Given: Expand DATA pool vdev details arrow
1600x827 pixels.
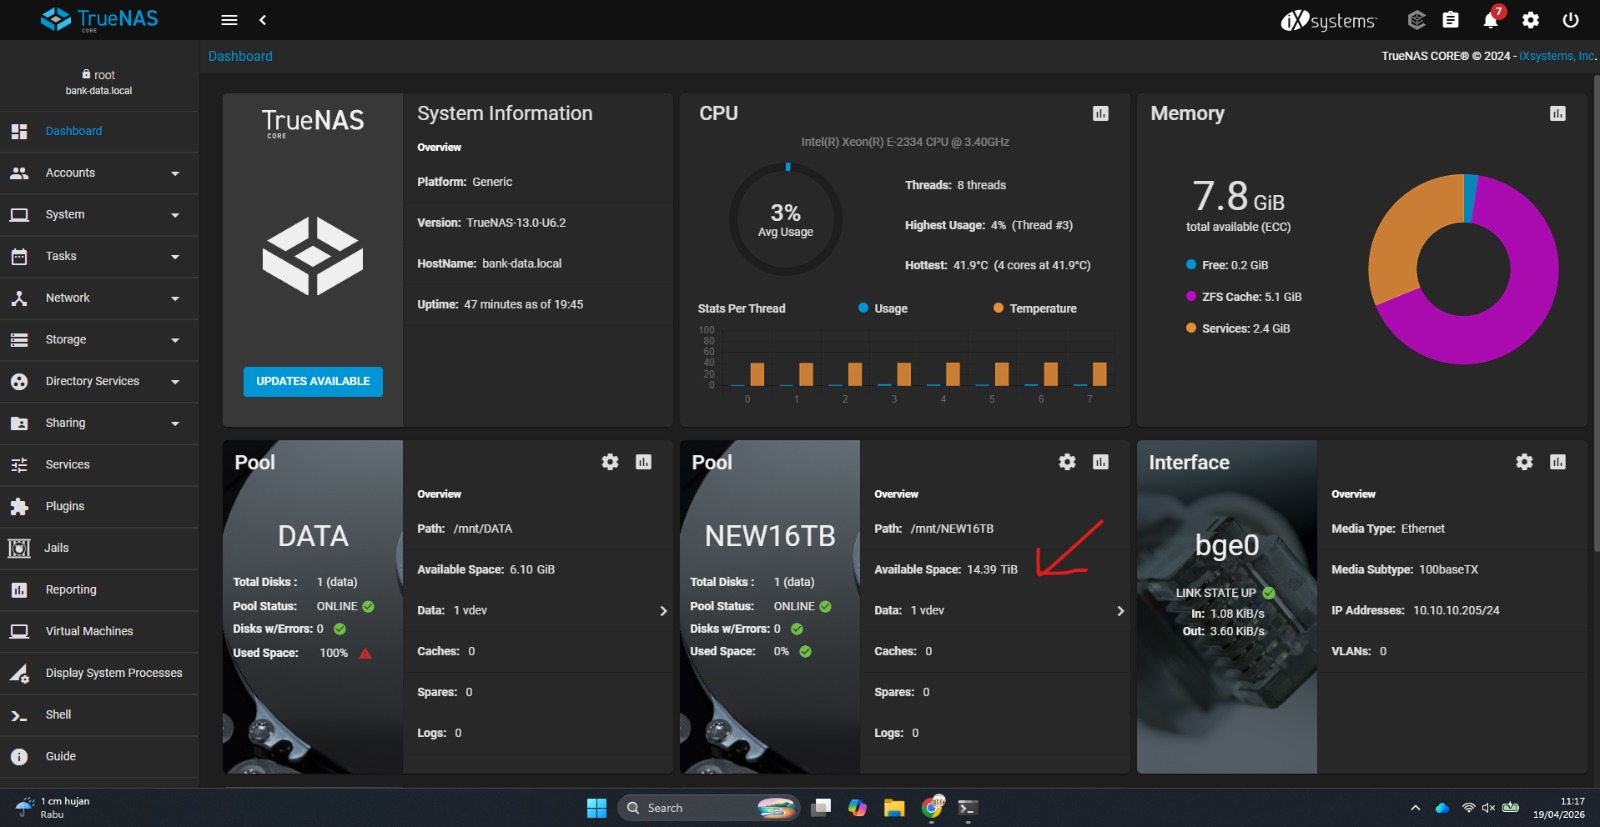Looking at the screenshot, I should 663,611.
